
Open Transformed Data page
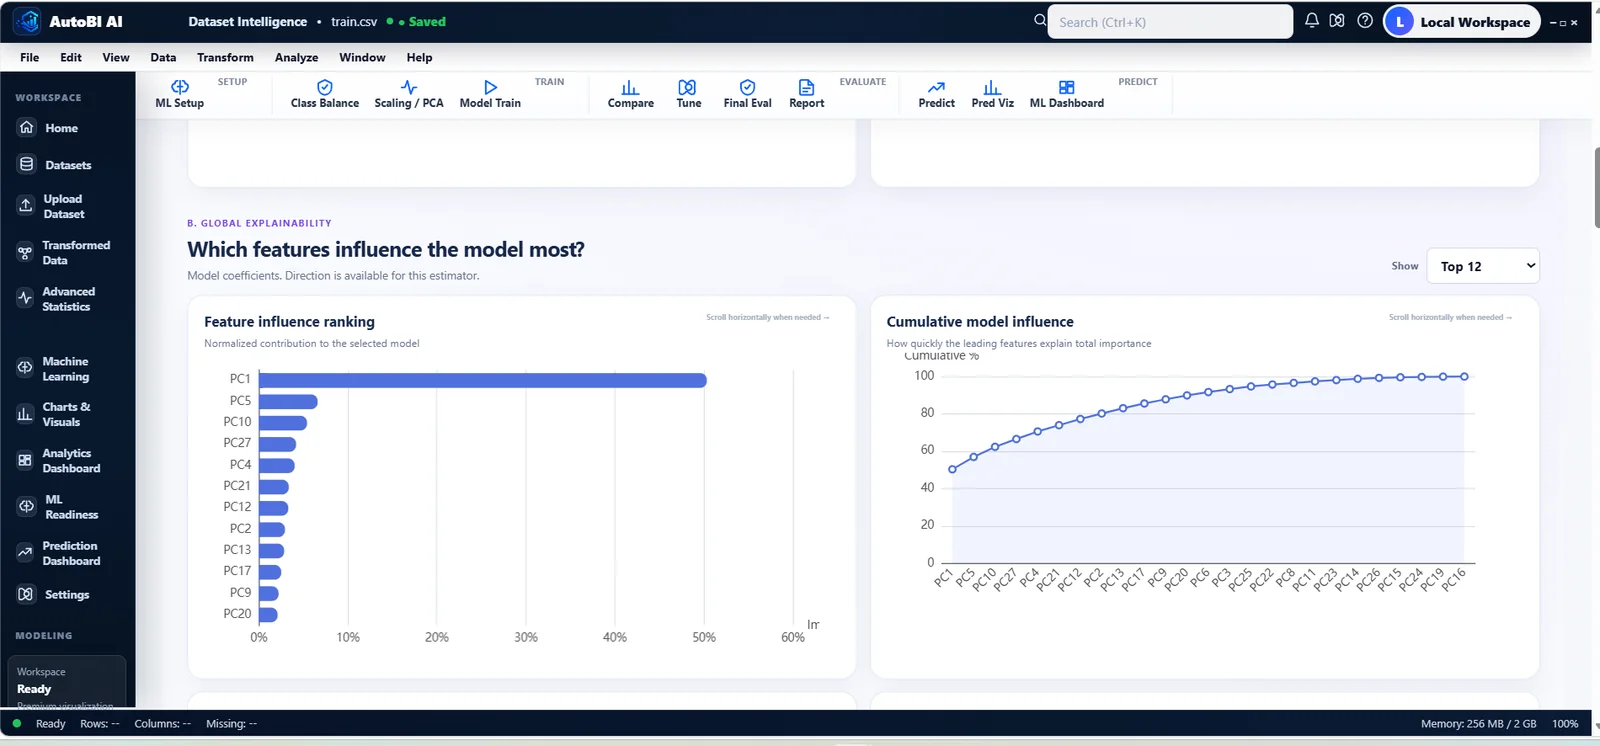point(67,252)
